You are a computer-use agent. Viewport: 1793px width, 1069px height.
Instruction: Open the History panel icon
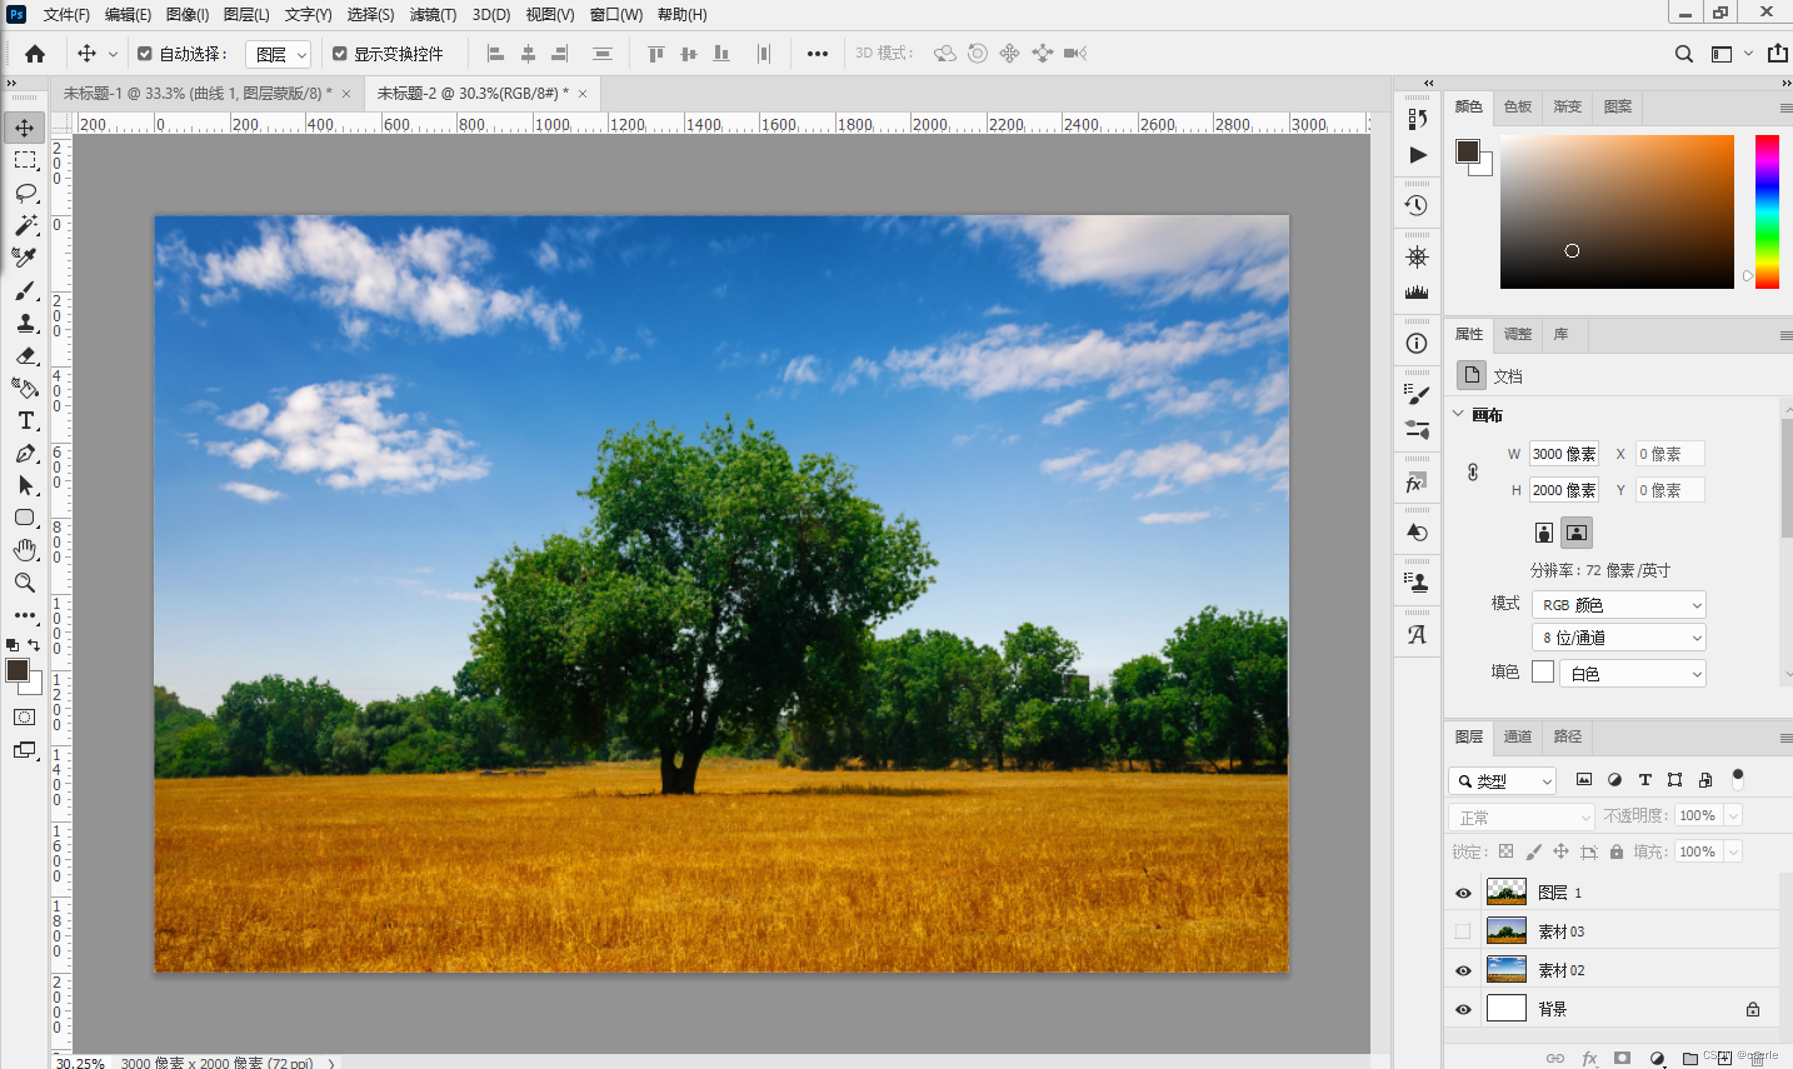1416,206
